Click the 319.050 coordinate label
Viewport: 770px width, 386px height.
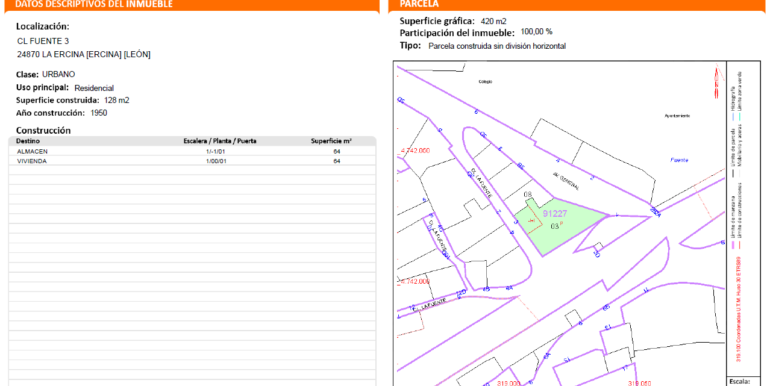[640, 383]
